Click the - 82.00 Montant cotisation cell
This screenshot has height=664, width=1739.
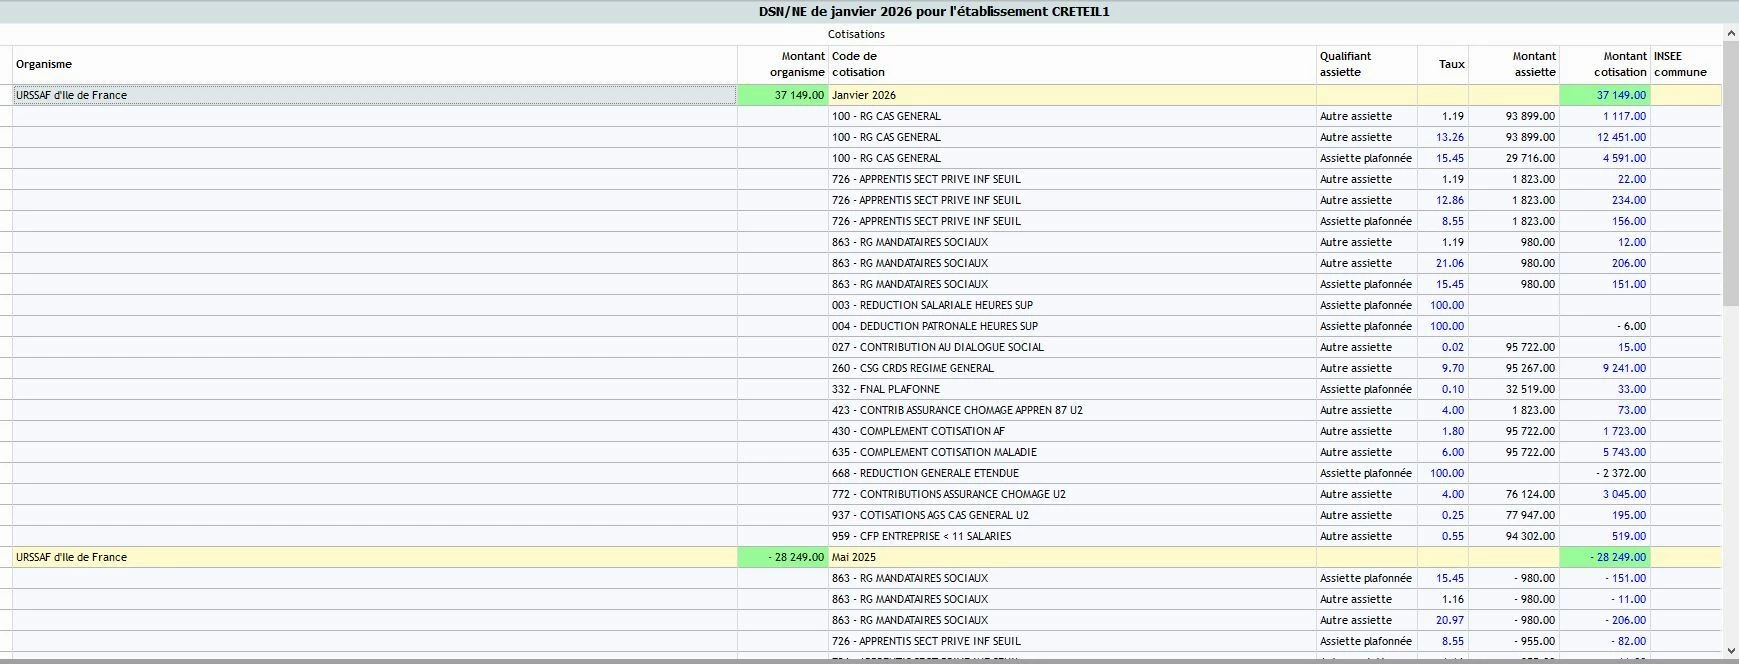pos(1605,641)
